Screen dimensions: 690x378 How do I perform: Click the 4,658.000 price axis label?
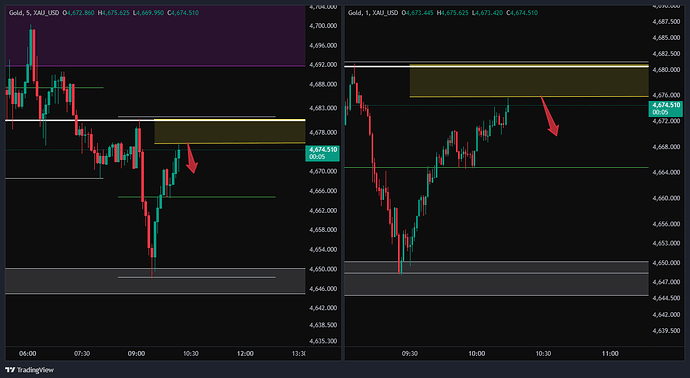[323, 230]
